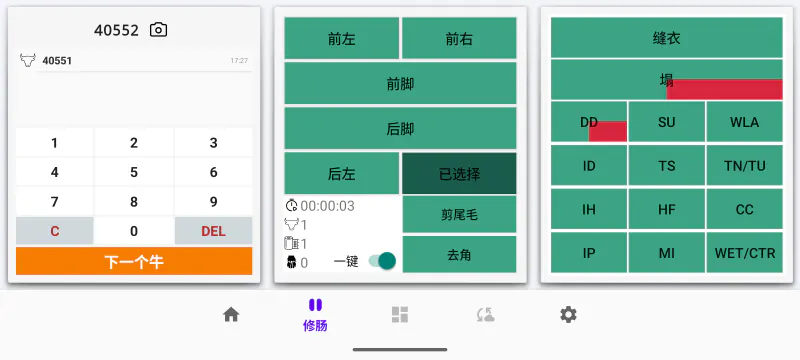Select the 前右 hoof button

(x=459, y=38)
